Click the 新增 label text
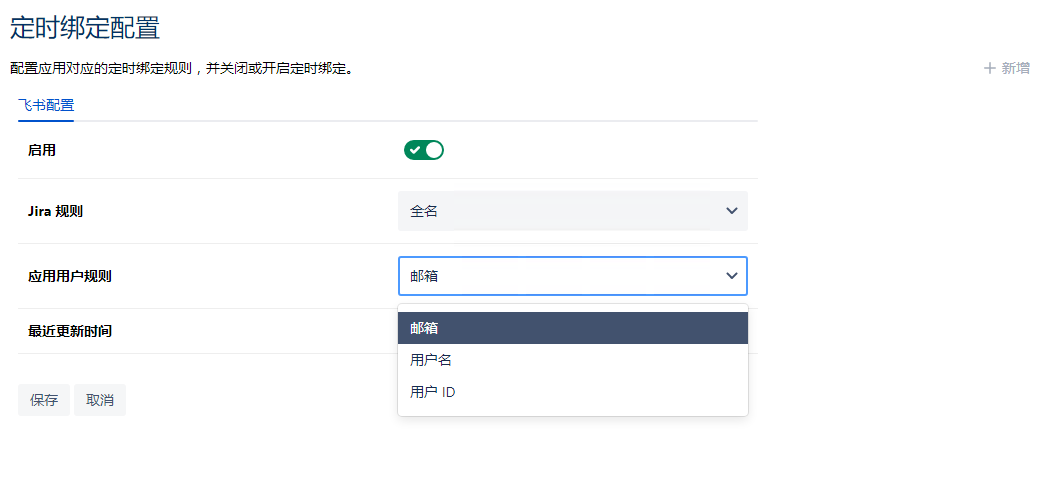1042x491 pixels. click(1015, 68)
